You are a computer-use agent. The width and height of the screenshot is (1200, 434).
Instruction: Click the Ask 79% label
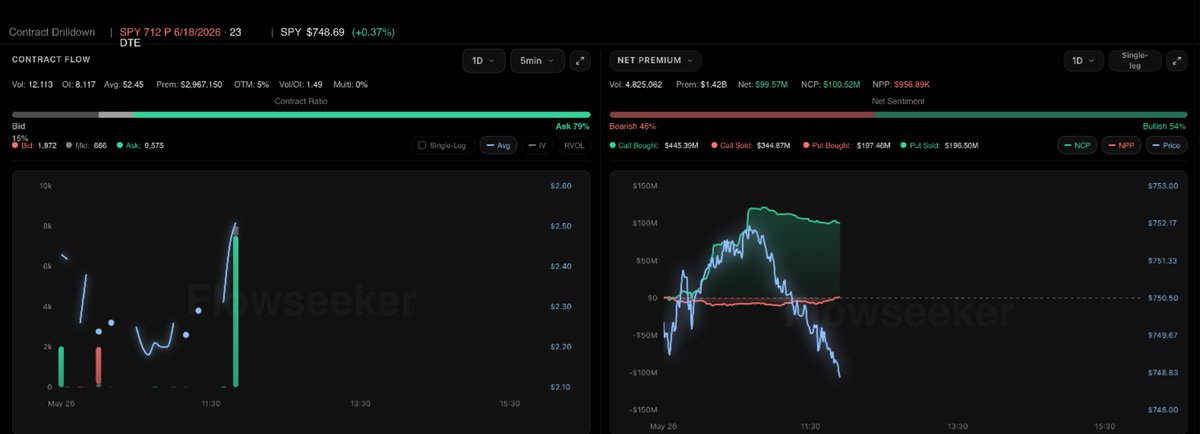pyautogui.click(x=572, y=127)
